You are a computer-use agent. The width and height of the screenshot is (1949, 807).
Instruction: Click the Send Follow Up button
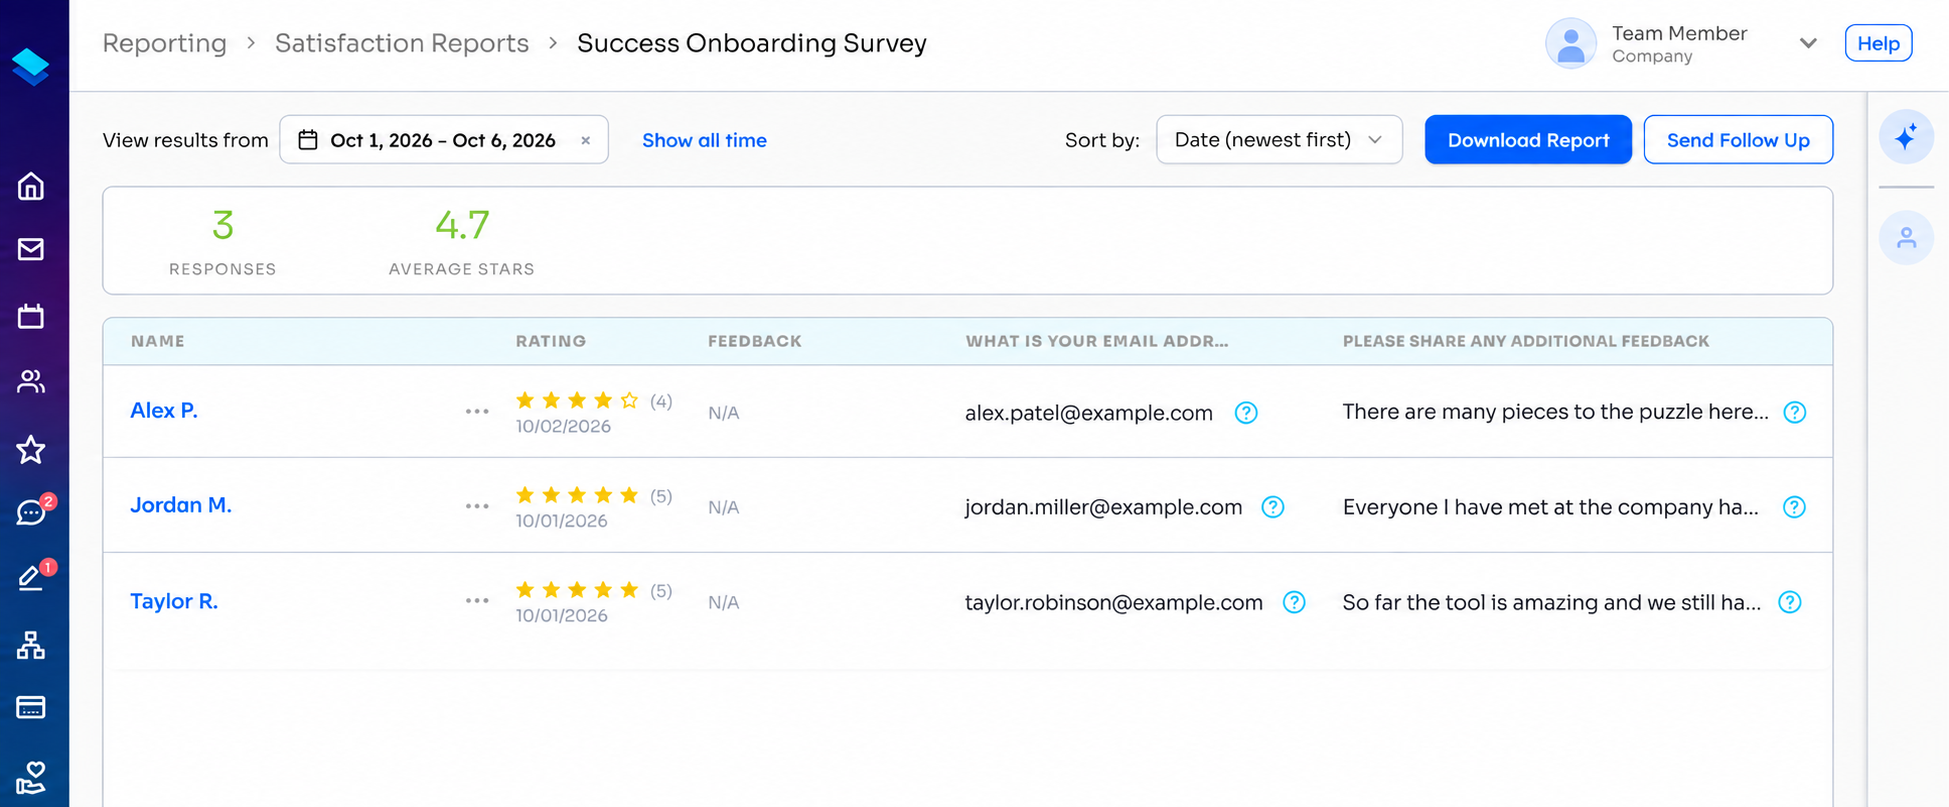pos(1738,140)
